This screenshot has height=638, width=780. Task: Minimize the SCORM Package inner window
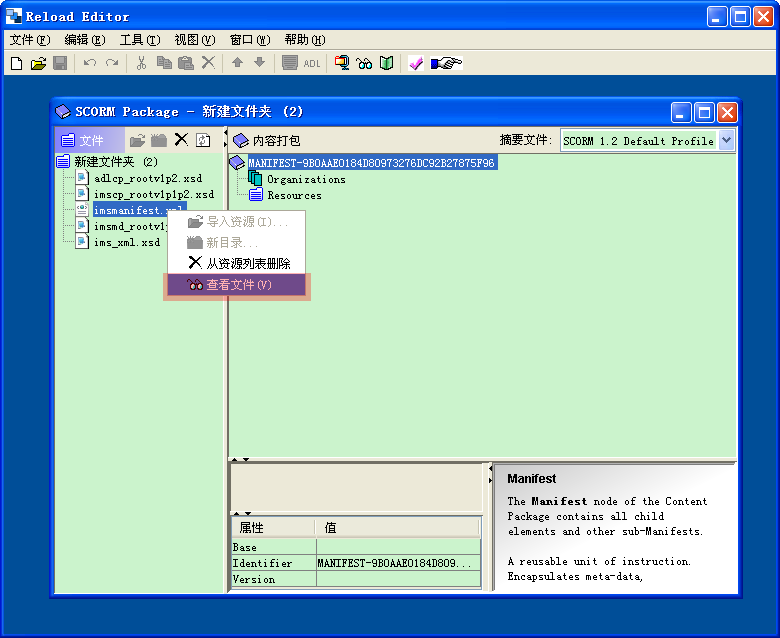coord(681,112)
